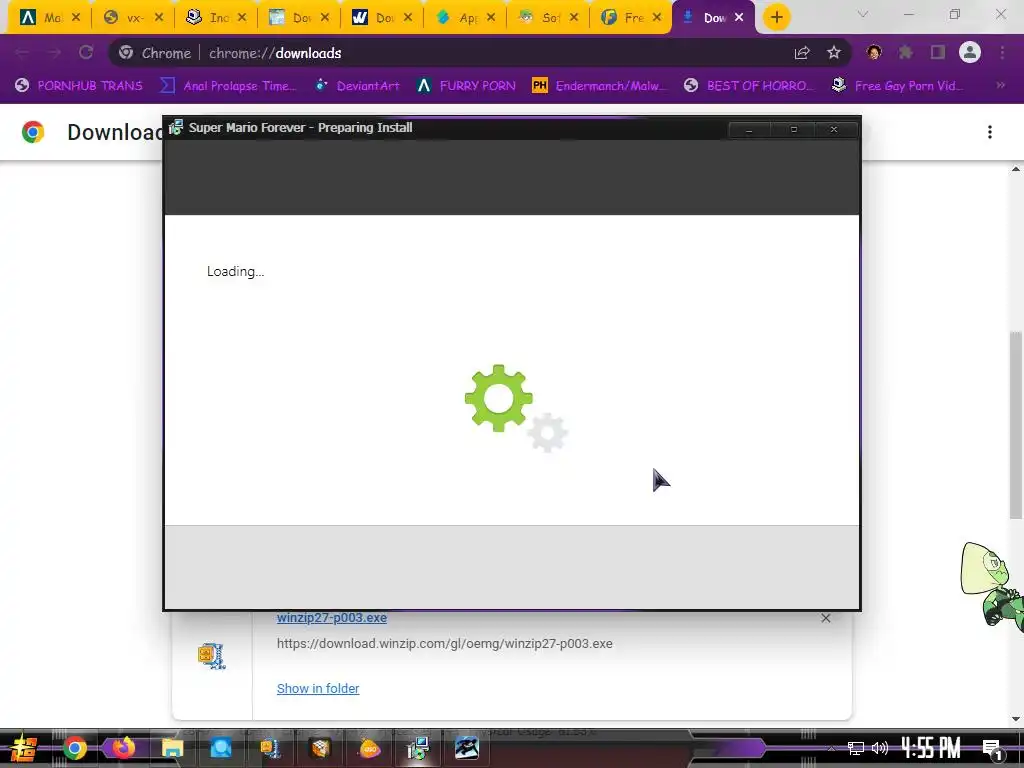
Task: Open the Chrome Extensions puzzle icon
Action: [x=905, y=52]
